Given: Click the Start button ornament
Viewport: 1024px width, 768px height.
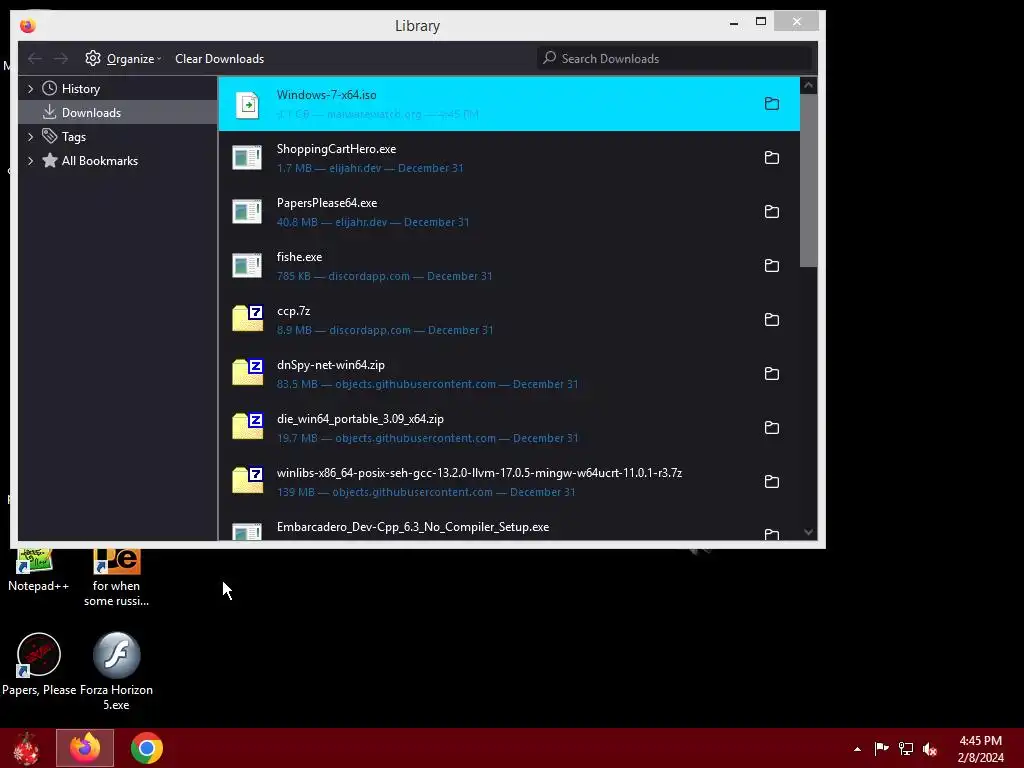Looking at the screenshot, I should point(26,748).
